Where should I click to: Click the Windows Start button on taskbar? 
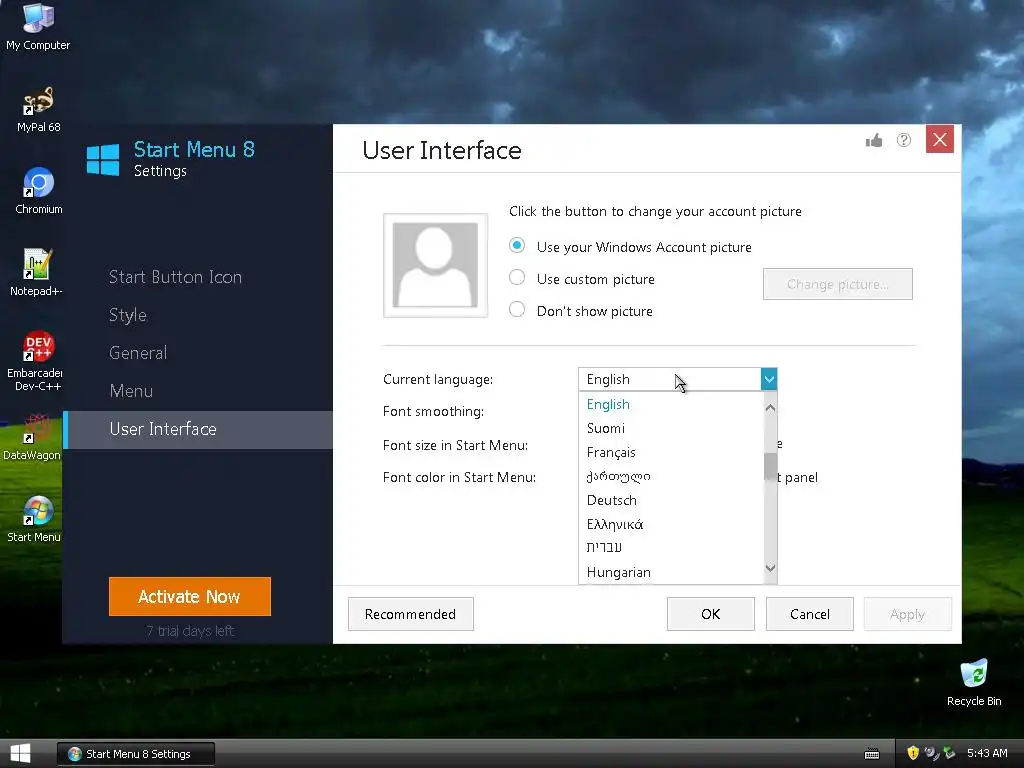pos(20,754)
